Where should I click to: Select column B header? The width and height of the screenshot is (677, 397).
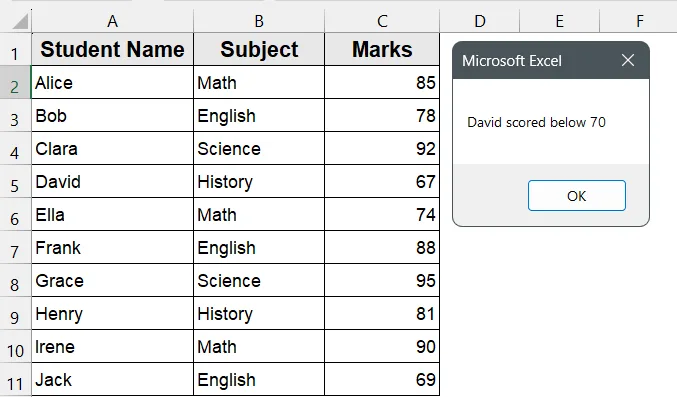point(259,21)
